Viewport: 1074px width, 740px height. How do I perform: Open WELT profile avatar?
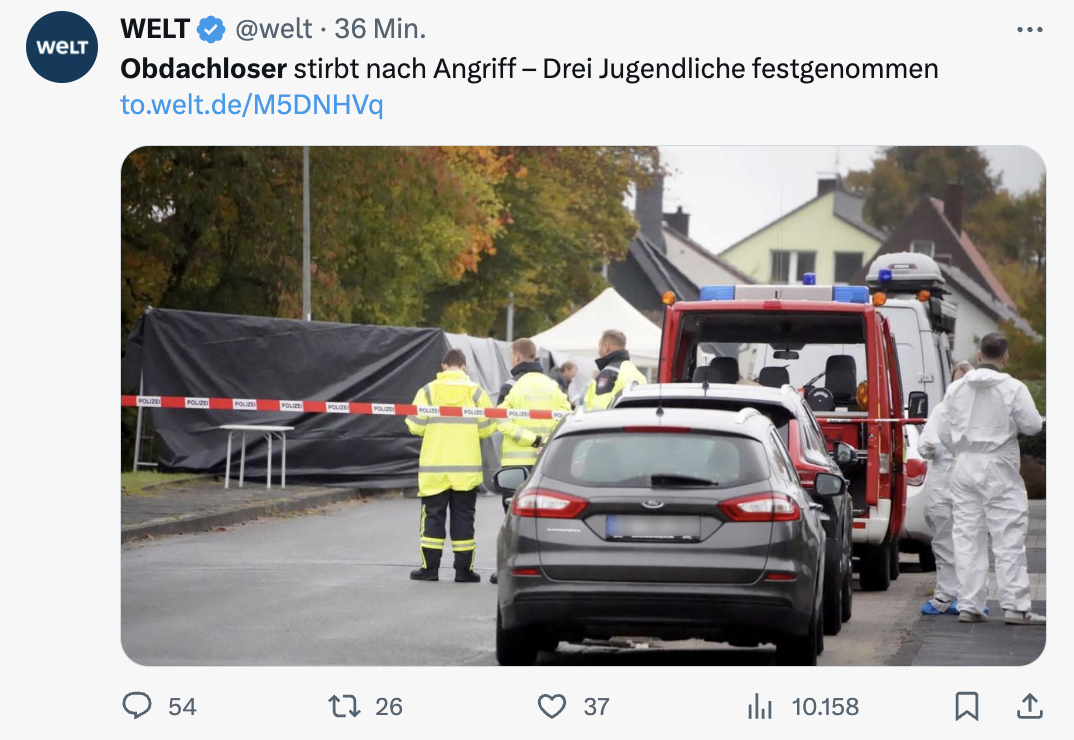pyautogui.click(x=62, y=47)
